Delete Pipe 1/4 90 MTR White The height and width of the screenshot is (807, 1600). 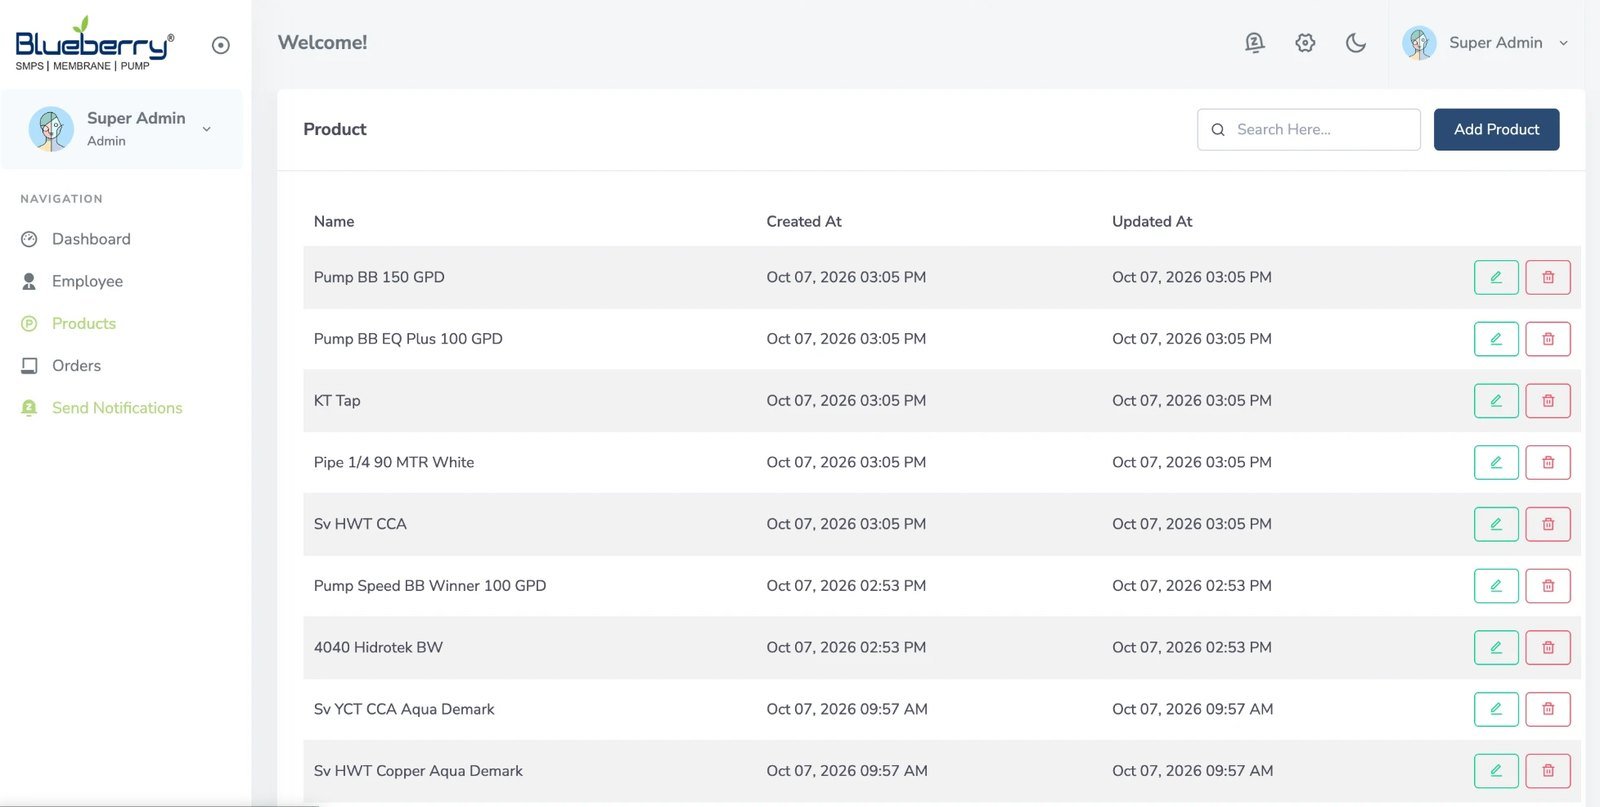tap(1548, 462)
